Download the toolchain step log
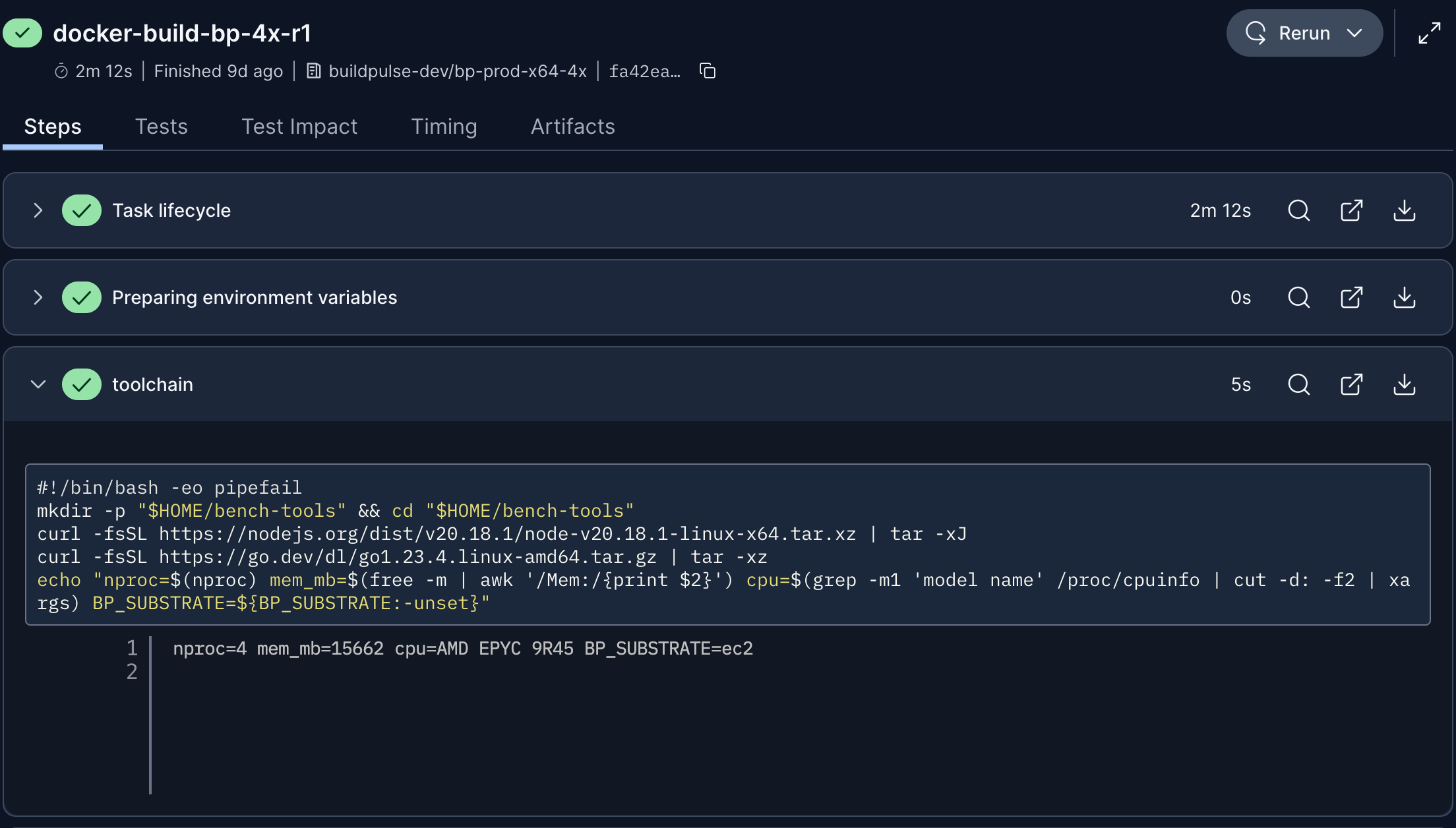1456x828 pixels. click(x=1404, y=385)
